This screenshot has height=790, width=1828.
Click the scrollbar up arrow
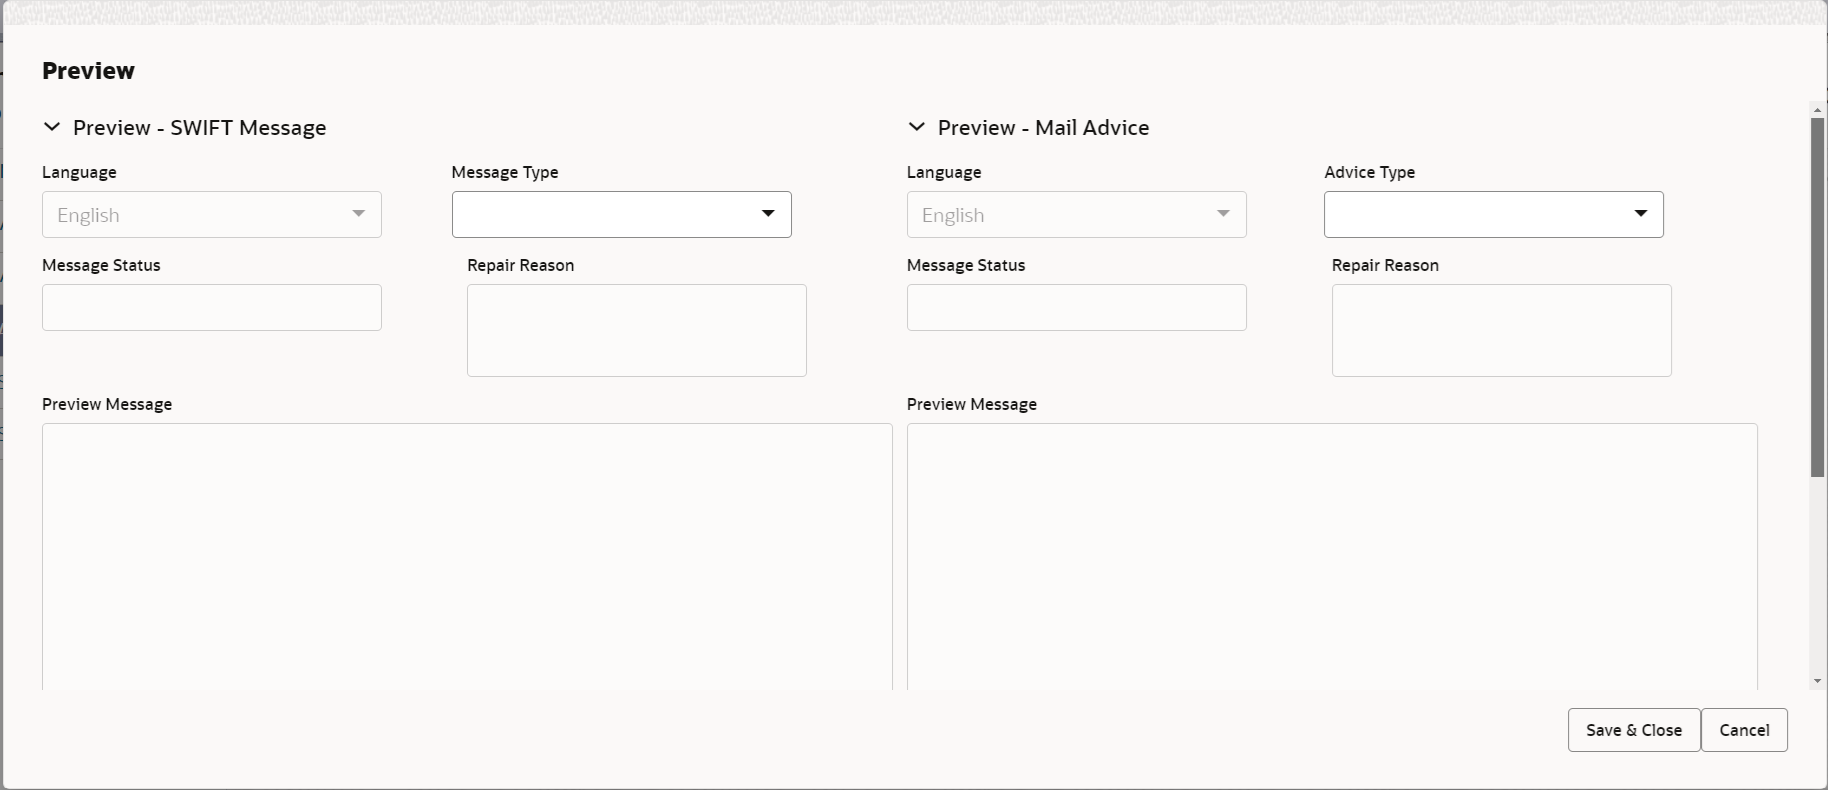point(1818,108)
